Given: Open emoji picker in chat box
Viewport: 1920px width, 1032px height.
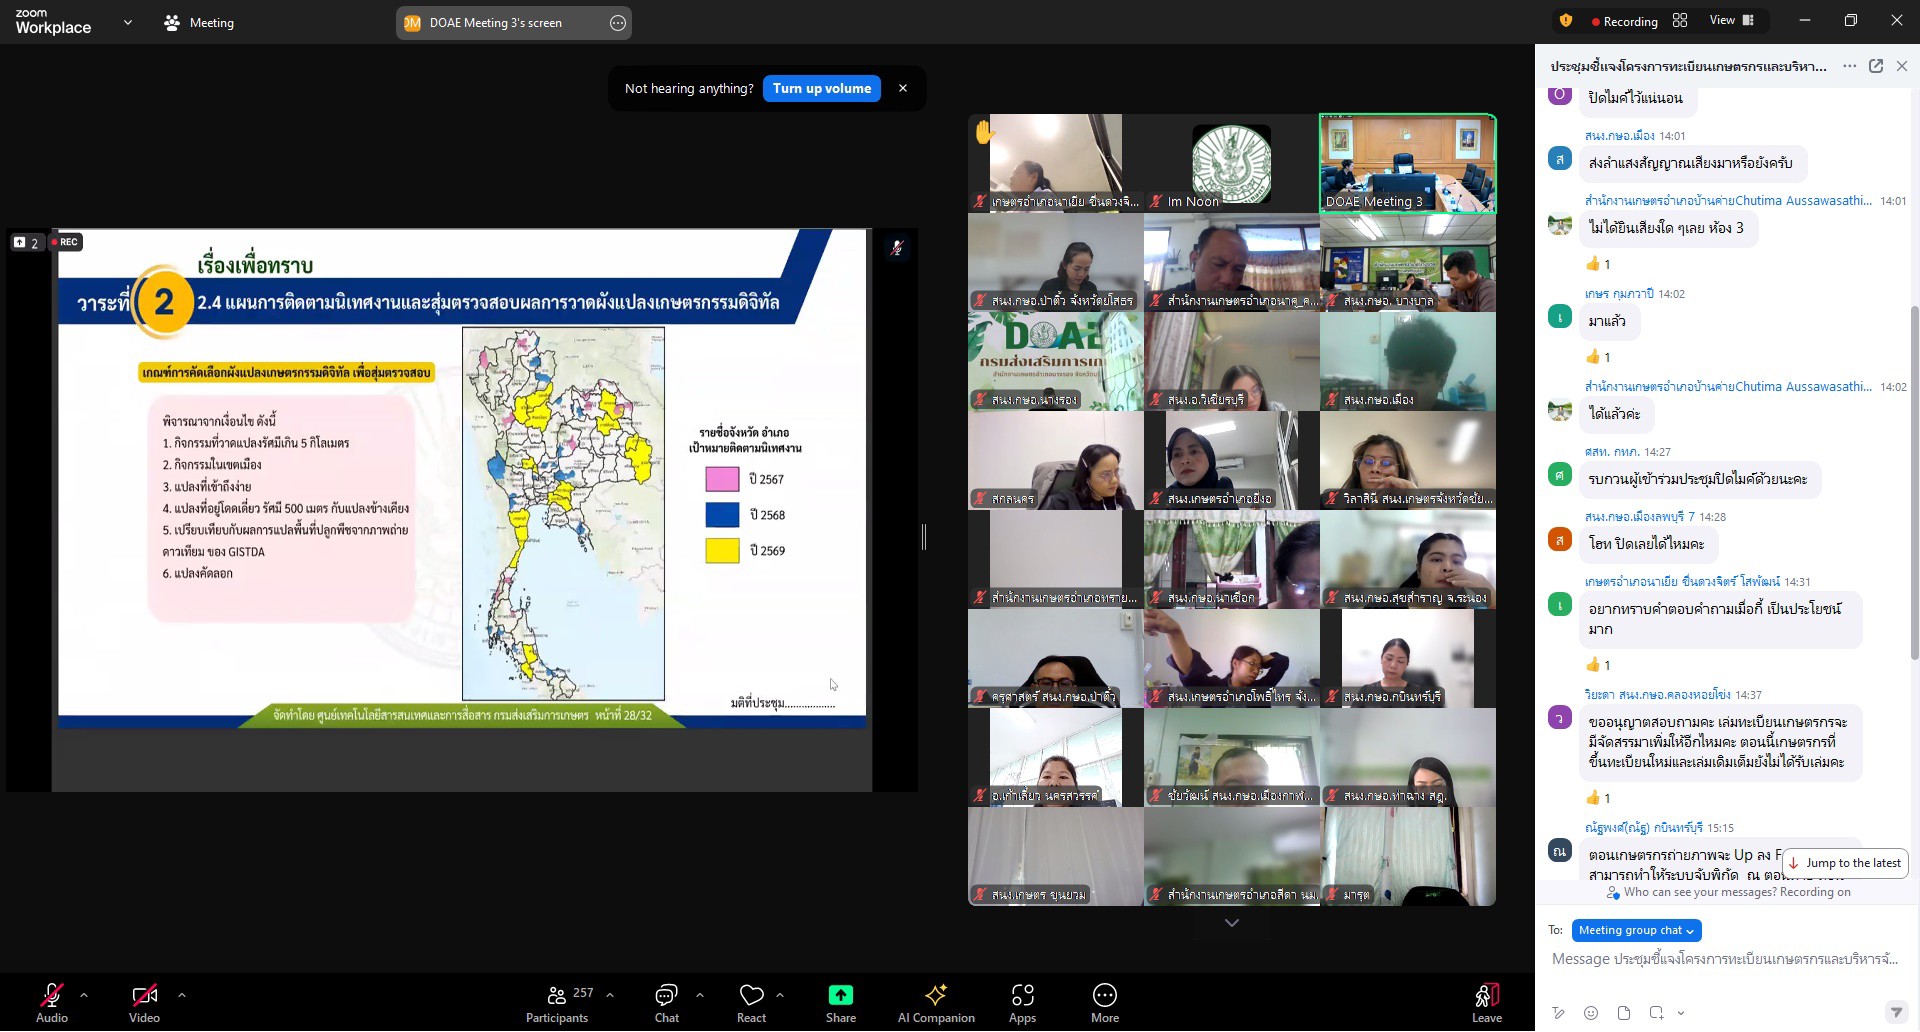Looking at the screenshot, I should pos(1591,1013).
